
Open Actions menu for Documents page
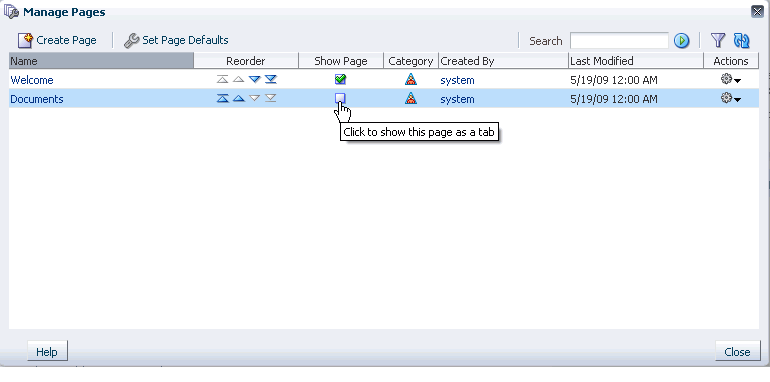pyautogui.click(x=731, y=99)
